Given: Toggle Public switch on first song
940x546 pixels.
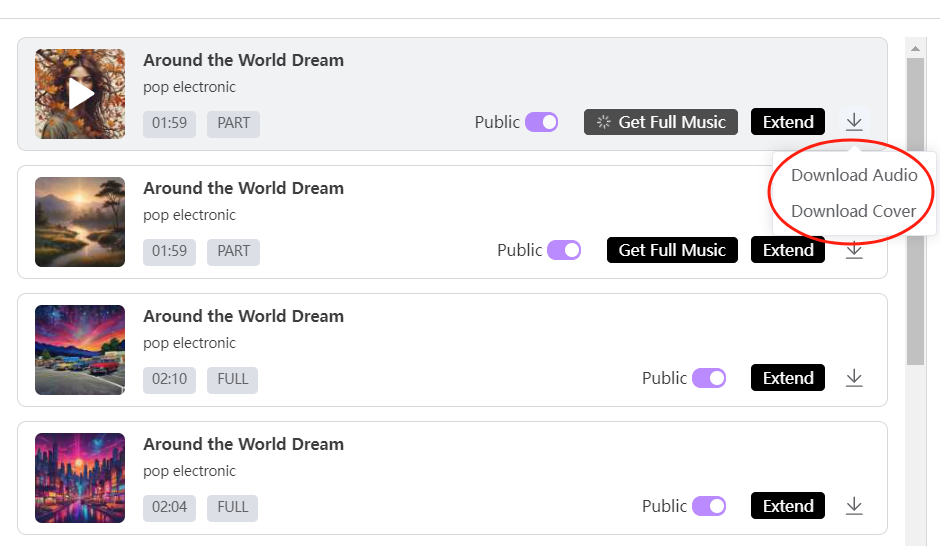Looking at the screenshot, I should (541, 122).
